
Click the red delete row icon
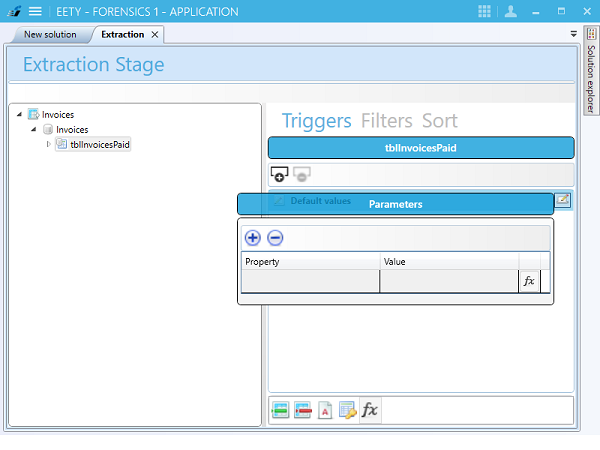coord(303,411)
